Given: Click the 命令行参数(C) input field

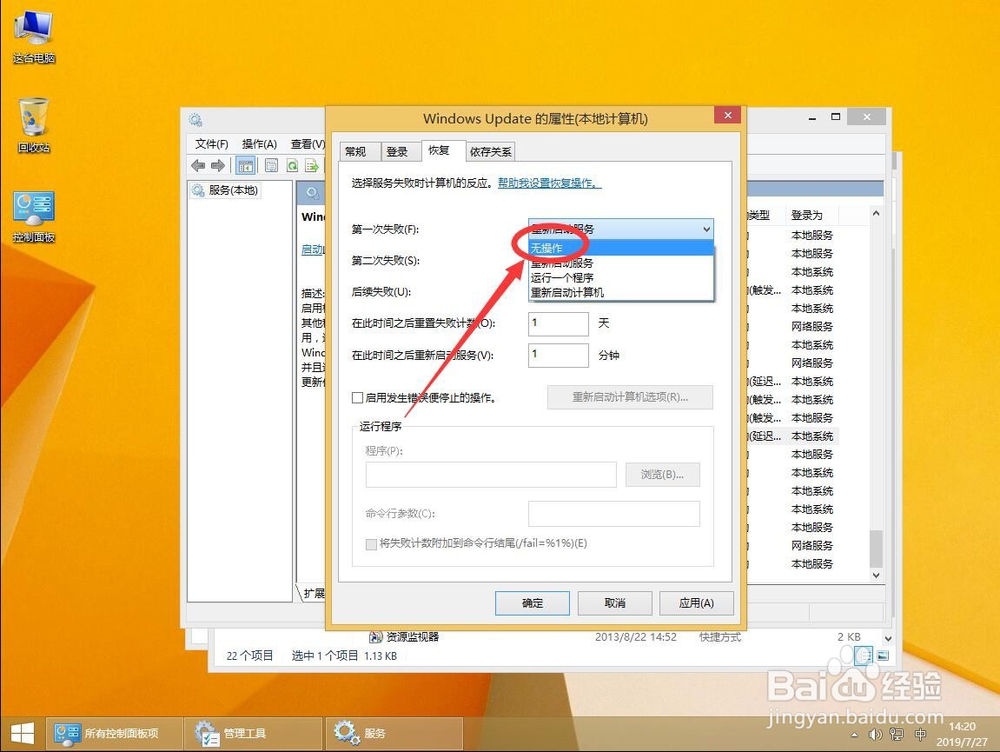Looking at the screenshot, I should coord(614,513).
